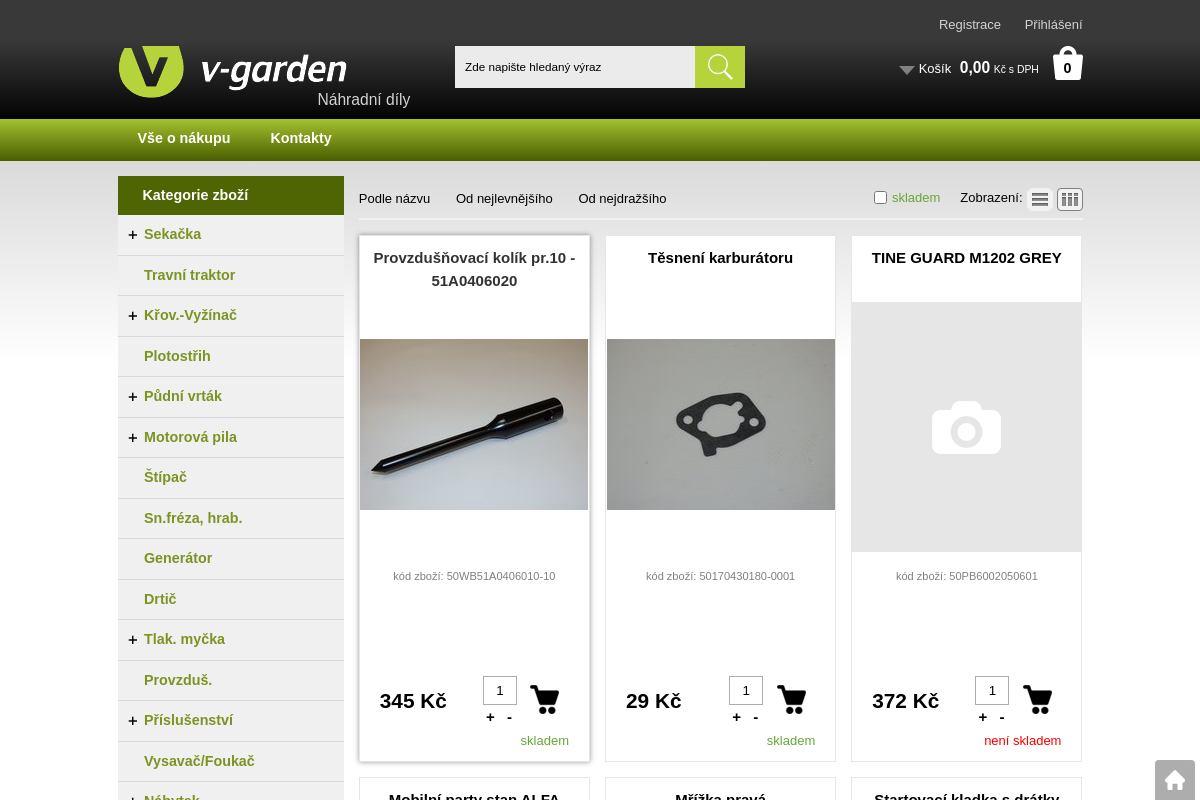Image resolution: width=1200 pixels, height=800 pixels.
Task: Expand the Motorová pila category
Action: coord(133,437)
